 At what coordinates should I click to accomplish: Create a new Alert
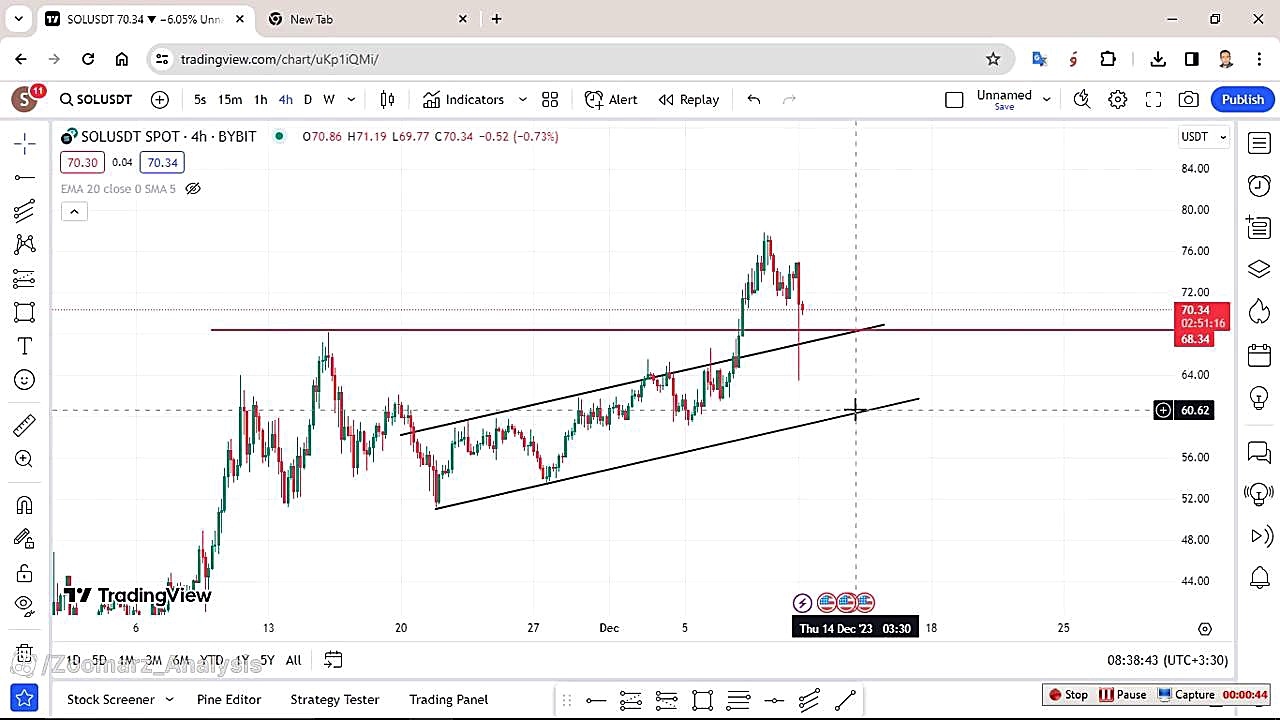(611, 99)
